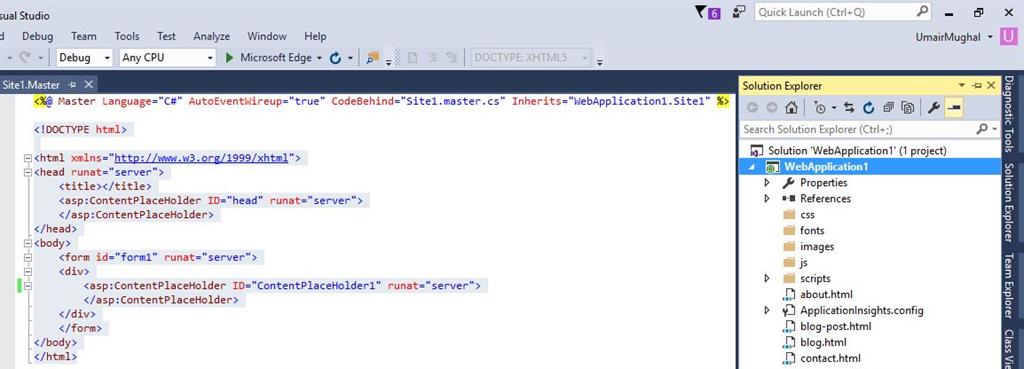Open the Help menu
Screen dimensions: 1024x369
(315, 37)
